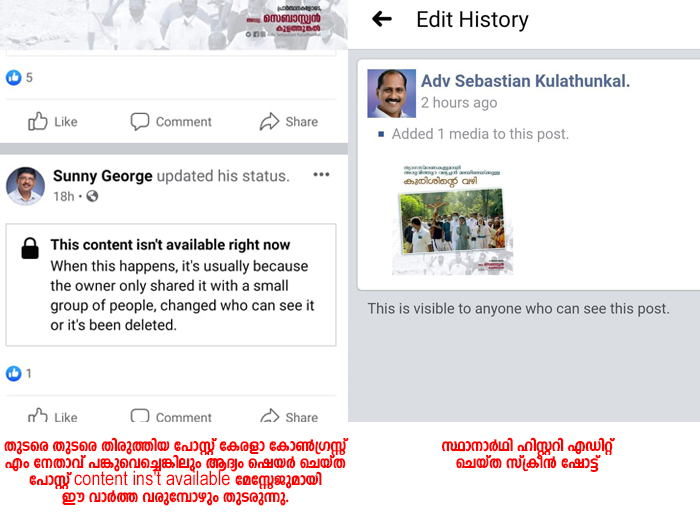Open Adv Sebastian Kulathunkal's profile photo
Image resolution: width=700 pixels, height=528 pixels.
pyautogui.click(x=392, y=93)
